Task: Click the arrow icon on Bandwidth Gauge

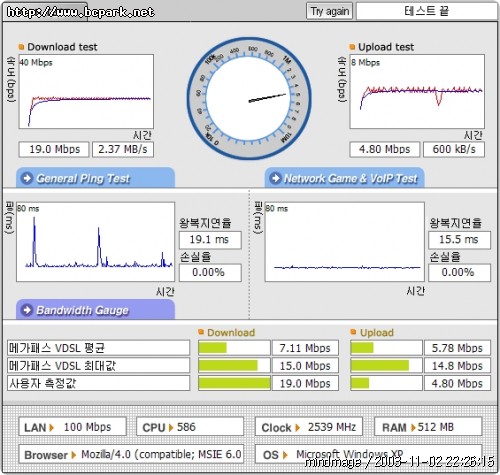Action: tap(27, 310)
